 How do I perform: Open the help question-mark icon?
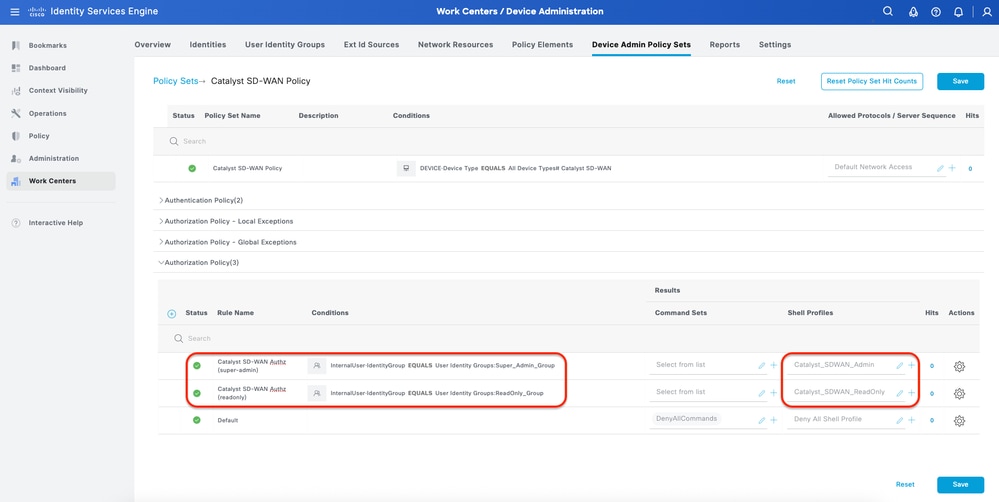click(x=935, y=11)
